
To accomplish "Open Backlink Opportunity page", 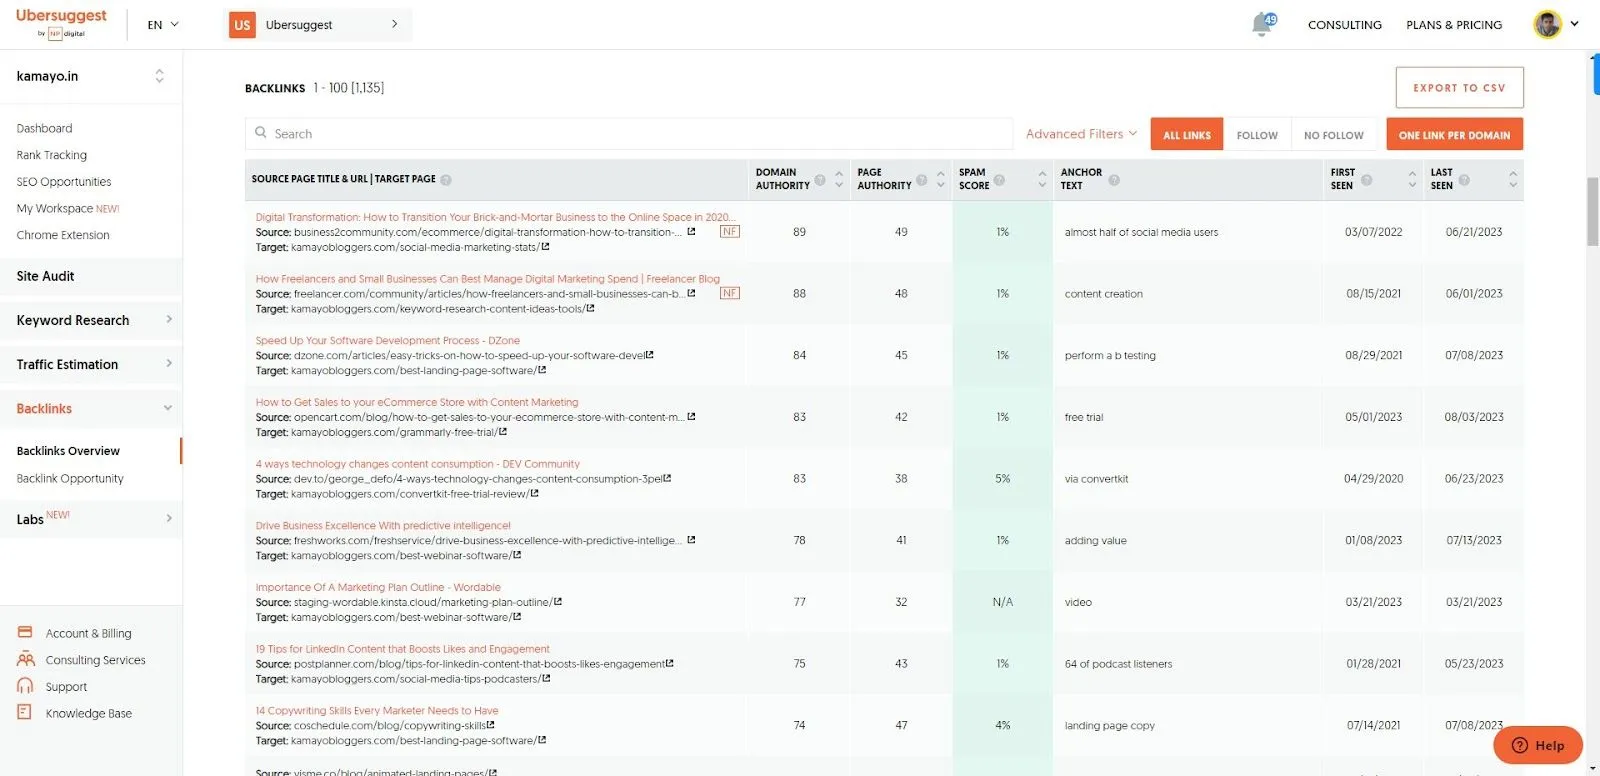I will pos(70,478).
